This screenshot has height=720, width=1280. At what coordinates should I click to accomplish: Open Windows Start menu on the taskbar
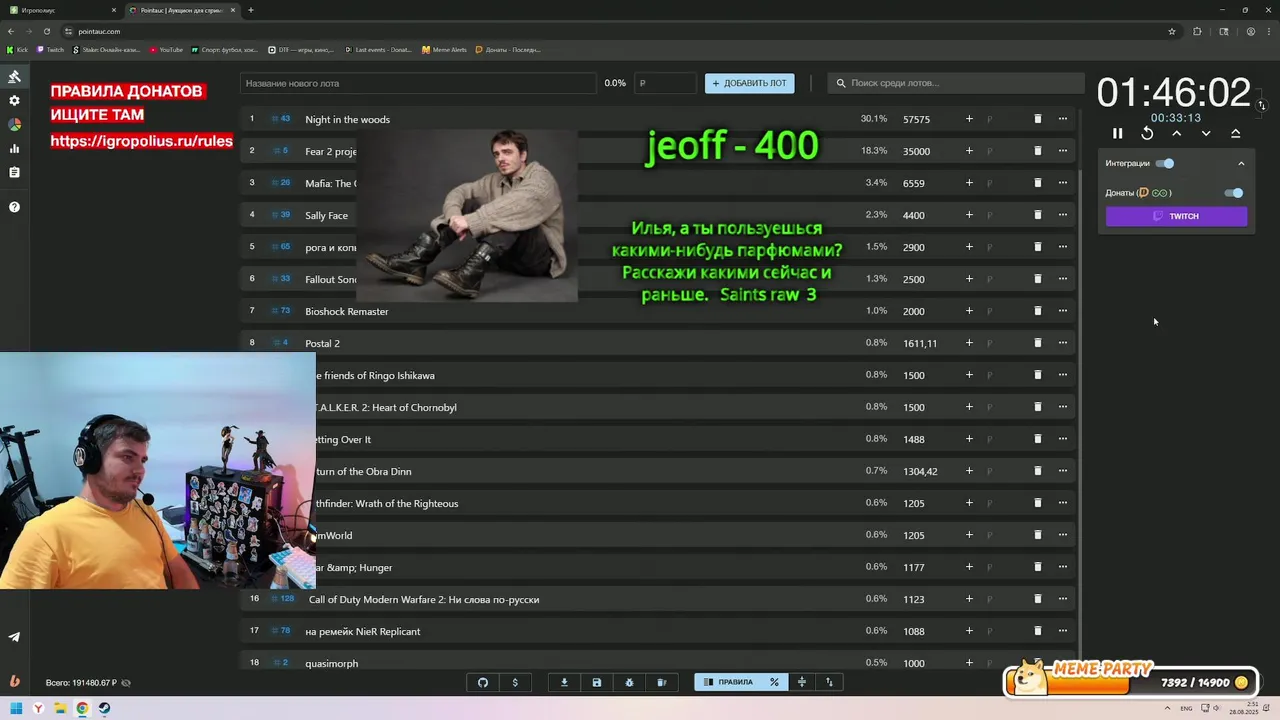[16, 708]
